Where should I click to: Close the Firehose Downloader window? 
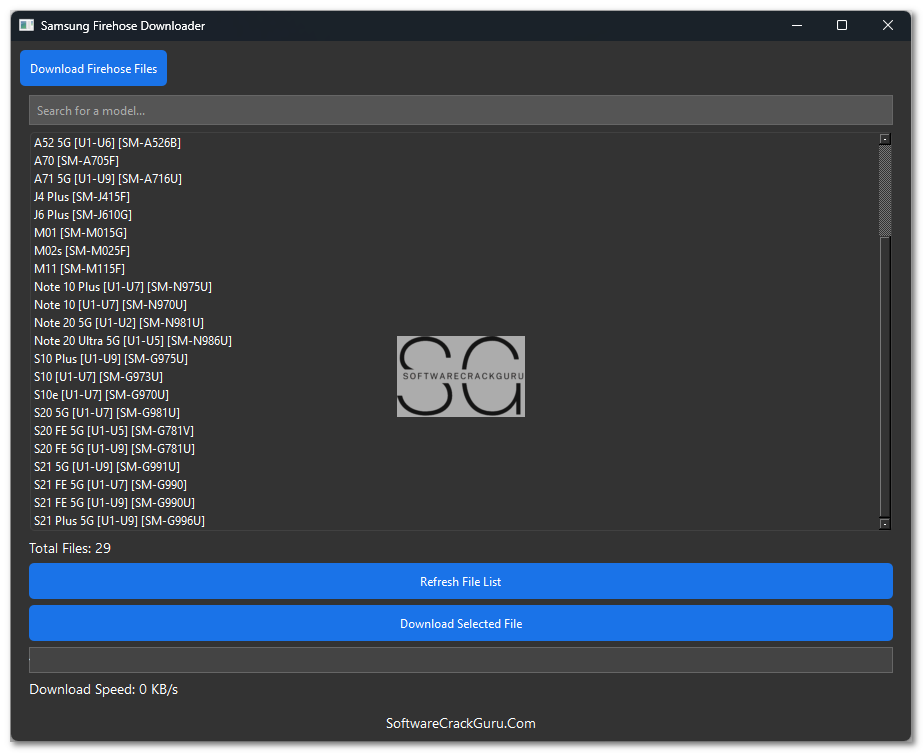click(887, 25)
